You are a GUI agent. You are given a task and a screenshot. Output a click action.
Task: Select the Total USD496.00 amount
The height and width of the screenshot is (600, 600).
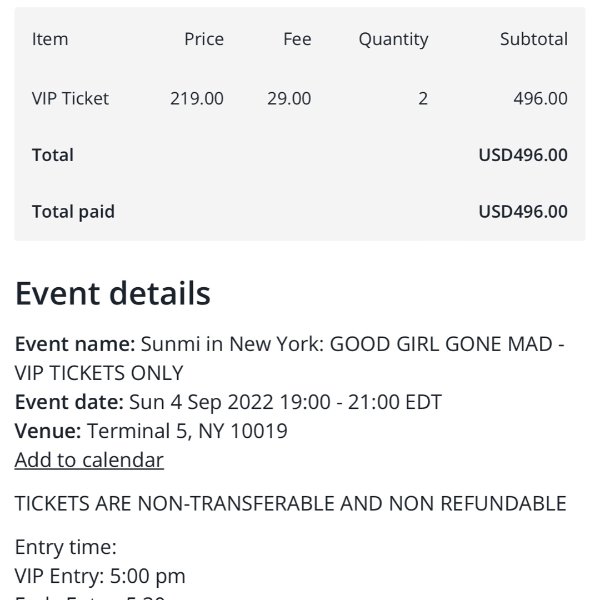(x=523, y=155)
